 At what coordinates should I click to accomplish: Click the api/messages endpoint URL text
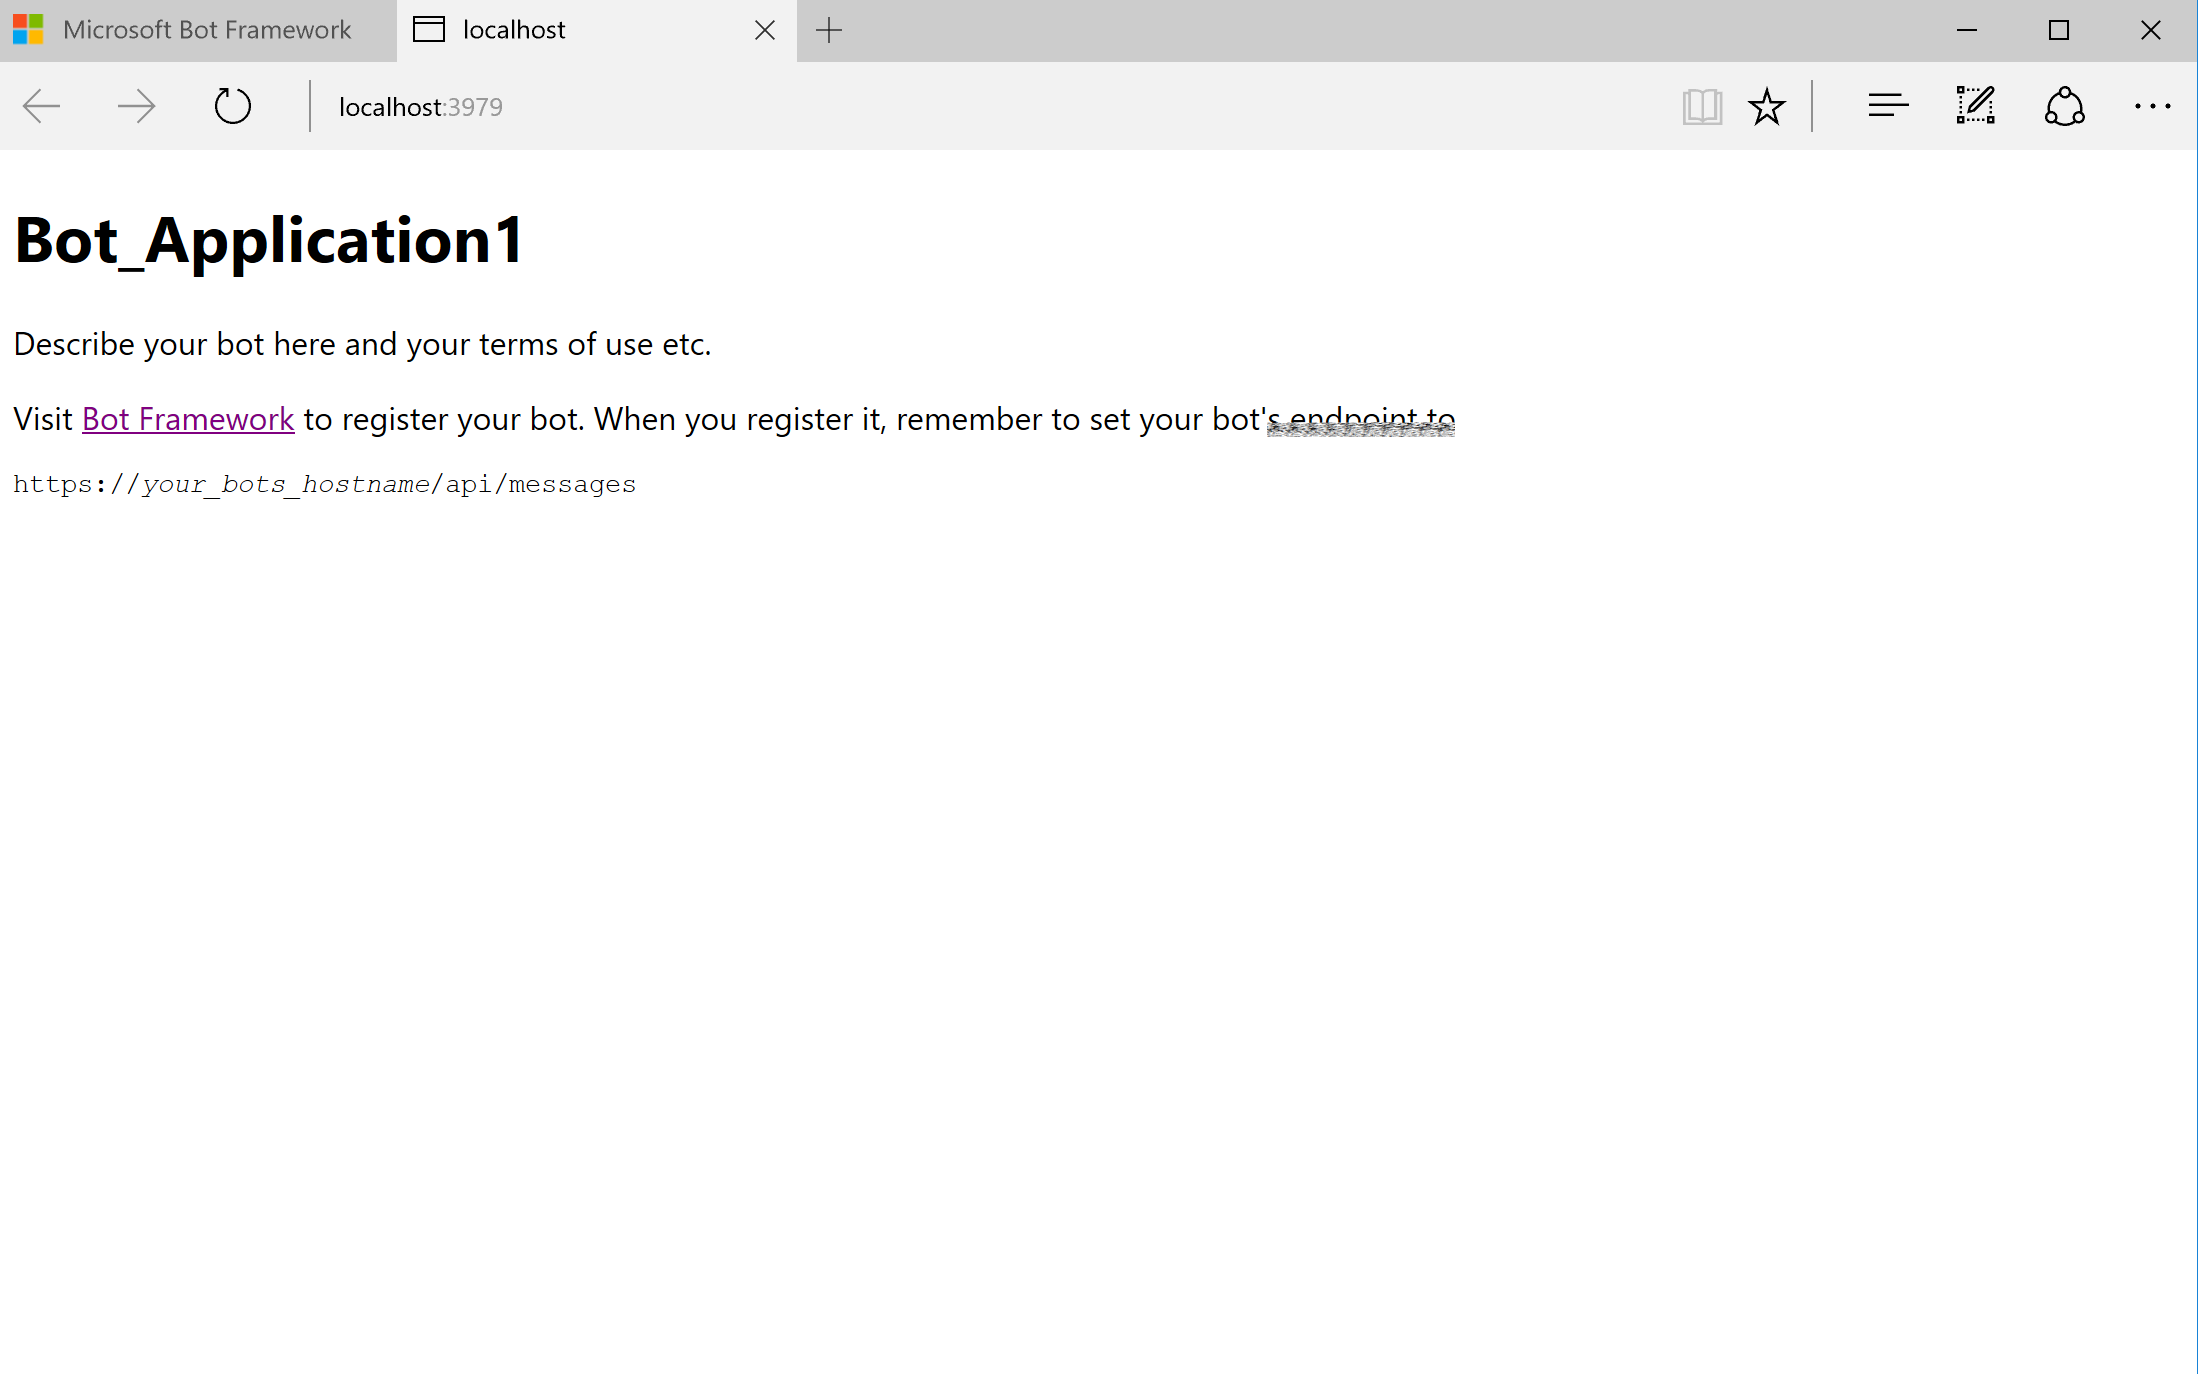coord(325,485)
